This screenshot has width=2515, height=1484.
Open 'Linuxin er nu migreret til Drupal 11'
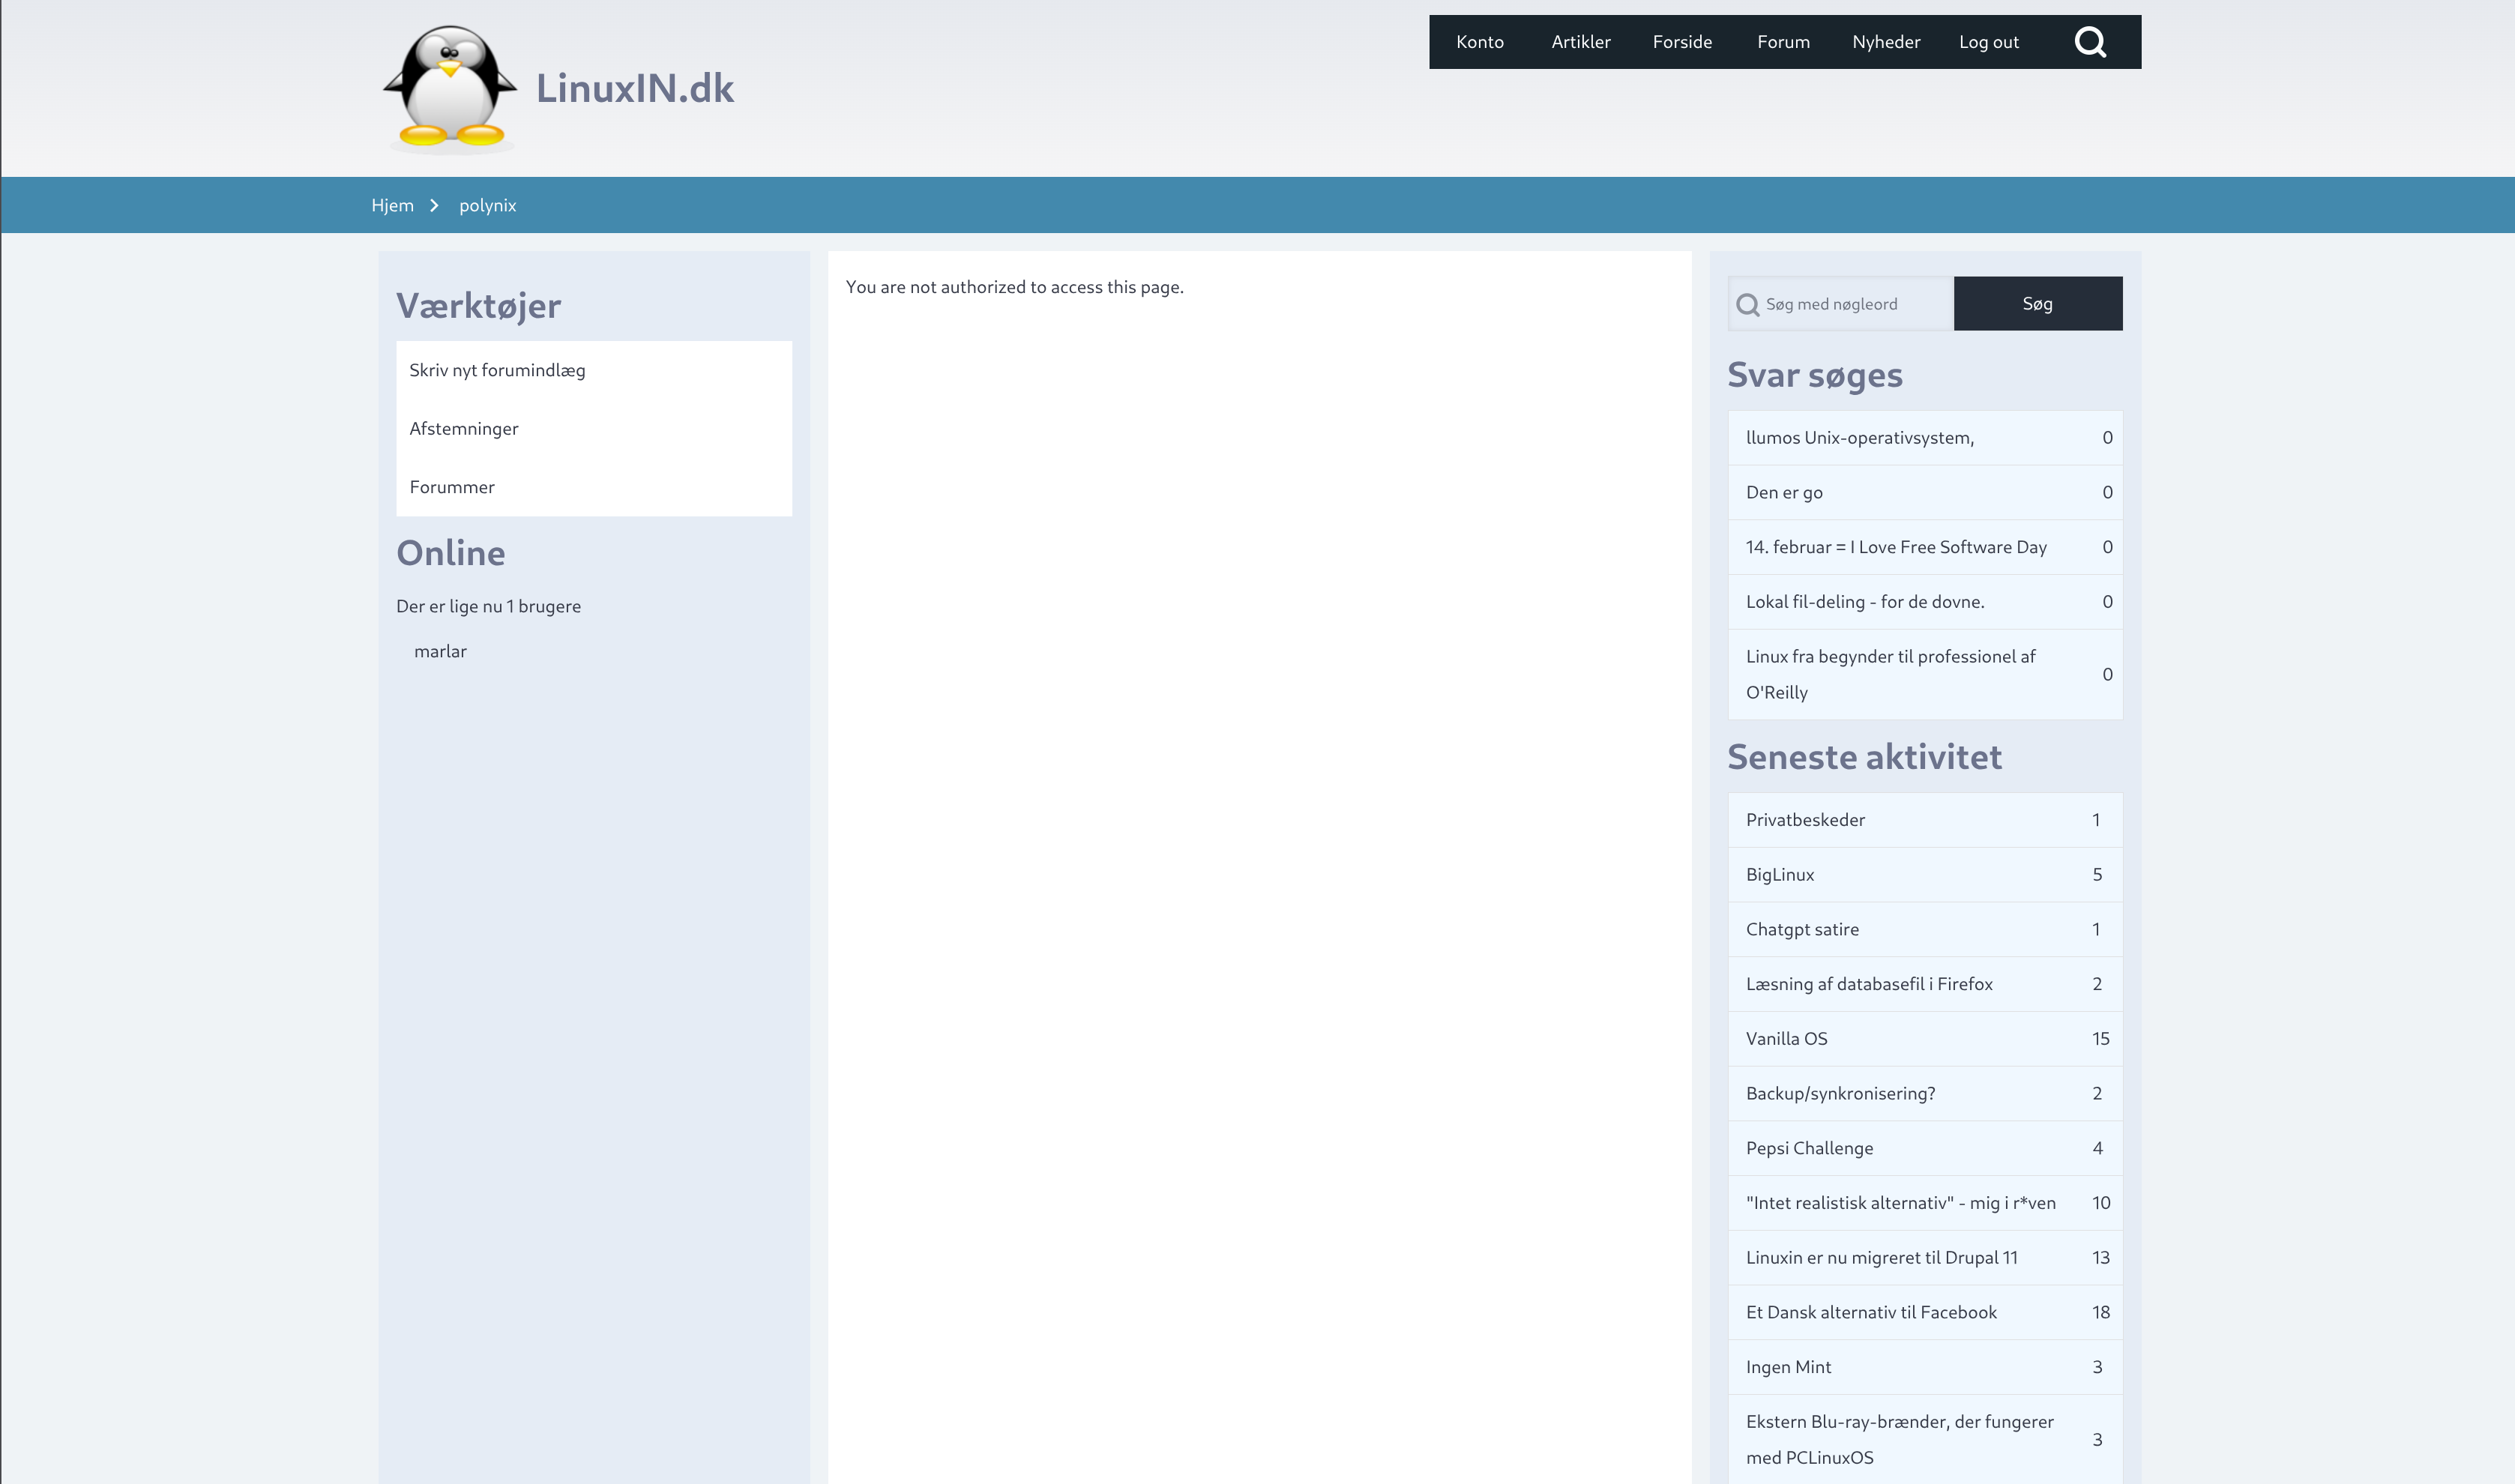1881,1258
